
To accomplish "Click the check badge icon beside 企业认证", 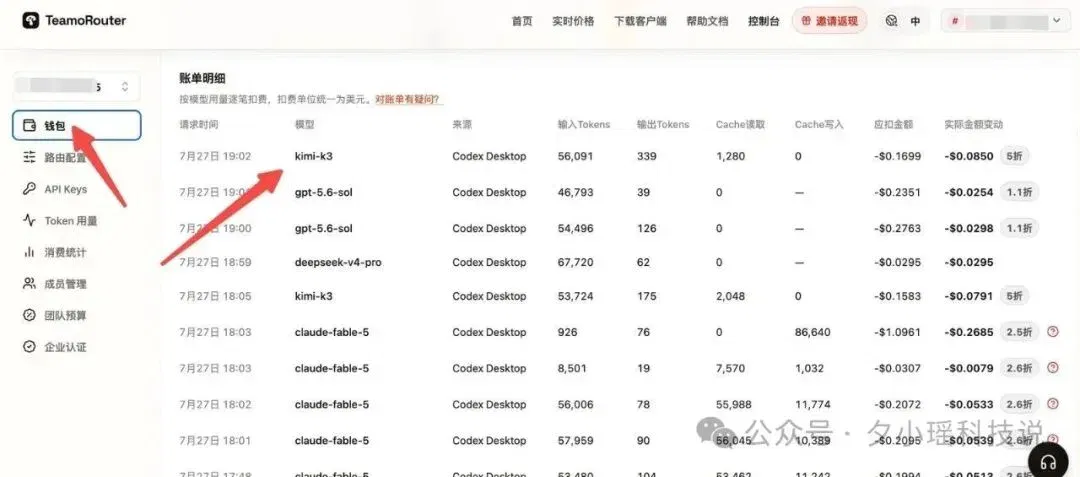I will 30,347.
